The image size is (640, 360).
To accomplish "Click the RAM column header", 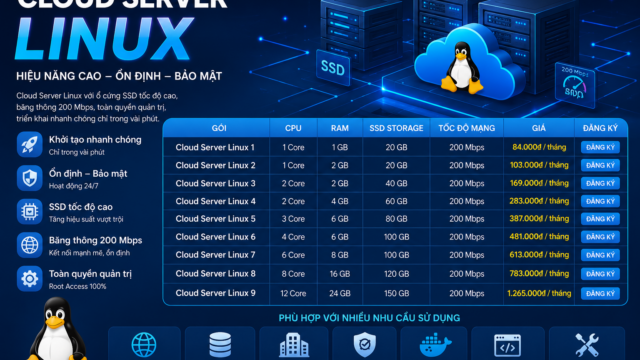I will [x=340, y=128].
